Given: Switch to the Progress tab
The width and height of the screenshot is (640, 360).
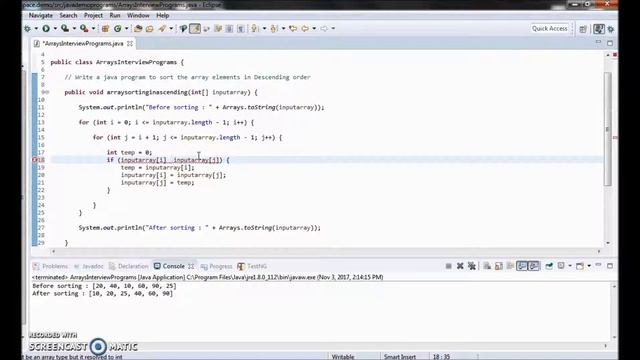Looking at the screenshot, I should [216, 266].
